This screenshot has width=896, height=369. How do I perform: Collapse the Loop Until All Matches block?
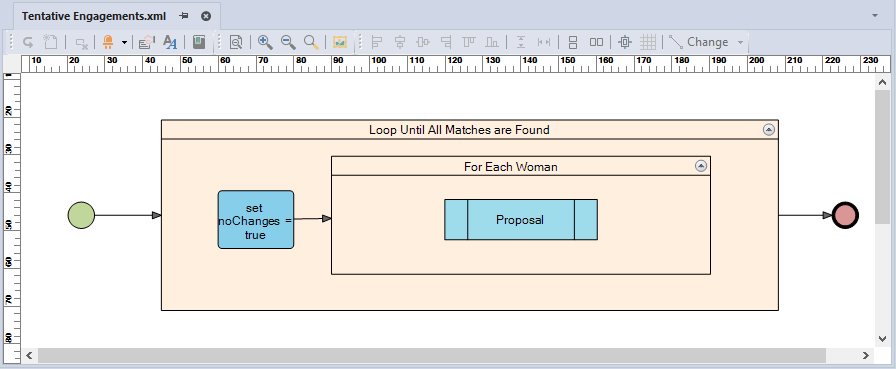[769, 130]
